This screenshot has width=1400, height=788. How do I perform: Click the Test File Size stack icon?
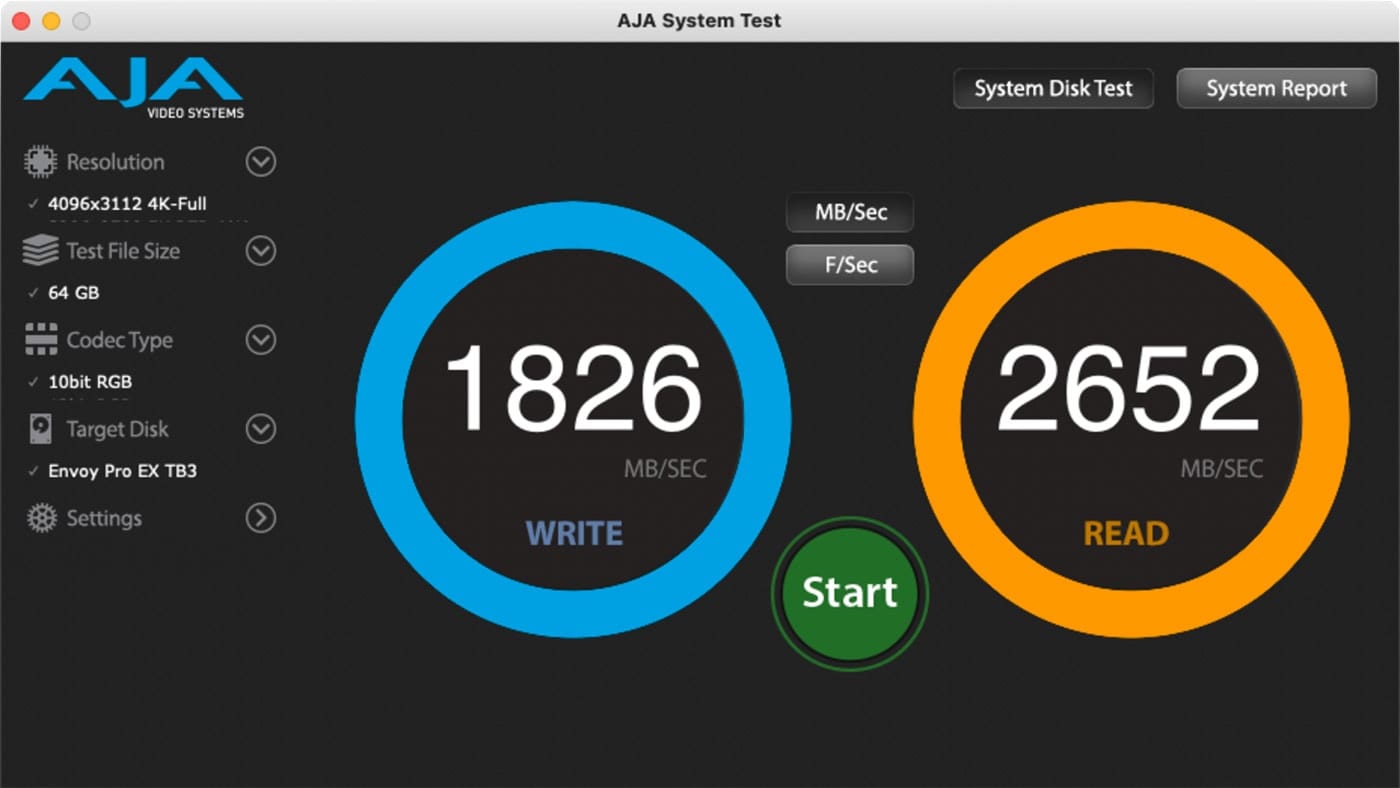pyautogui.click(x=41, y=251)
